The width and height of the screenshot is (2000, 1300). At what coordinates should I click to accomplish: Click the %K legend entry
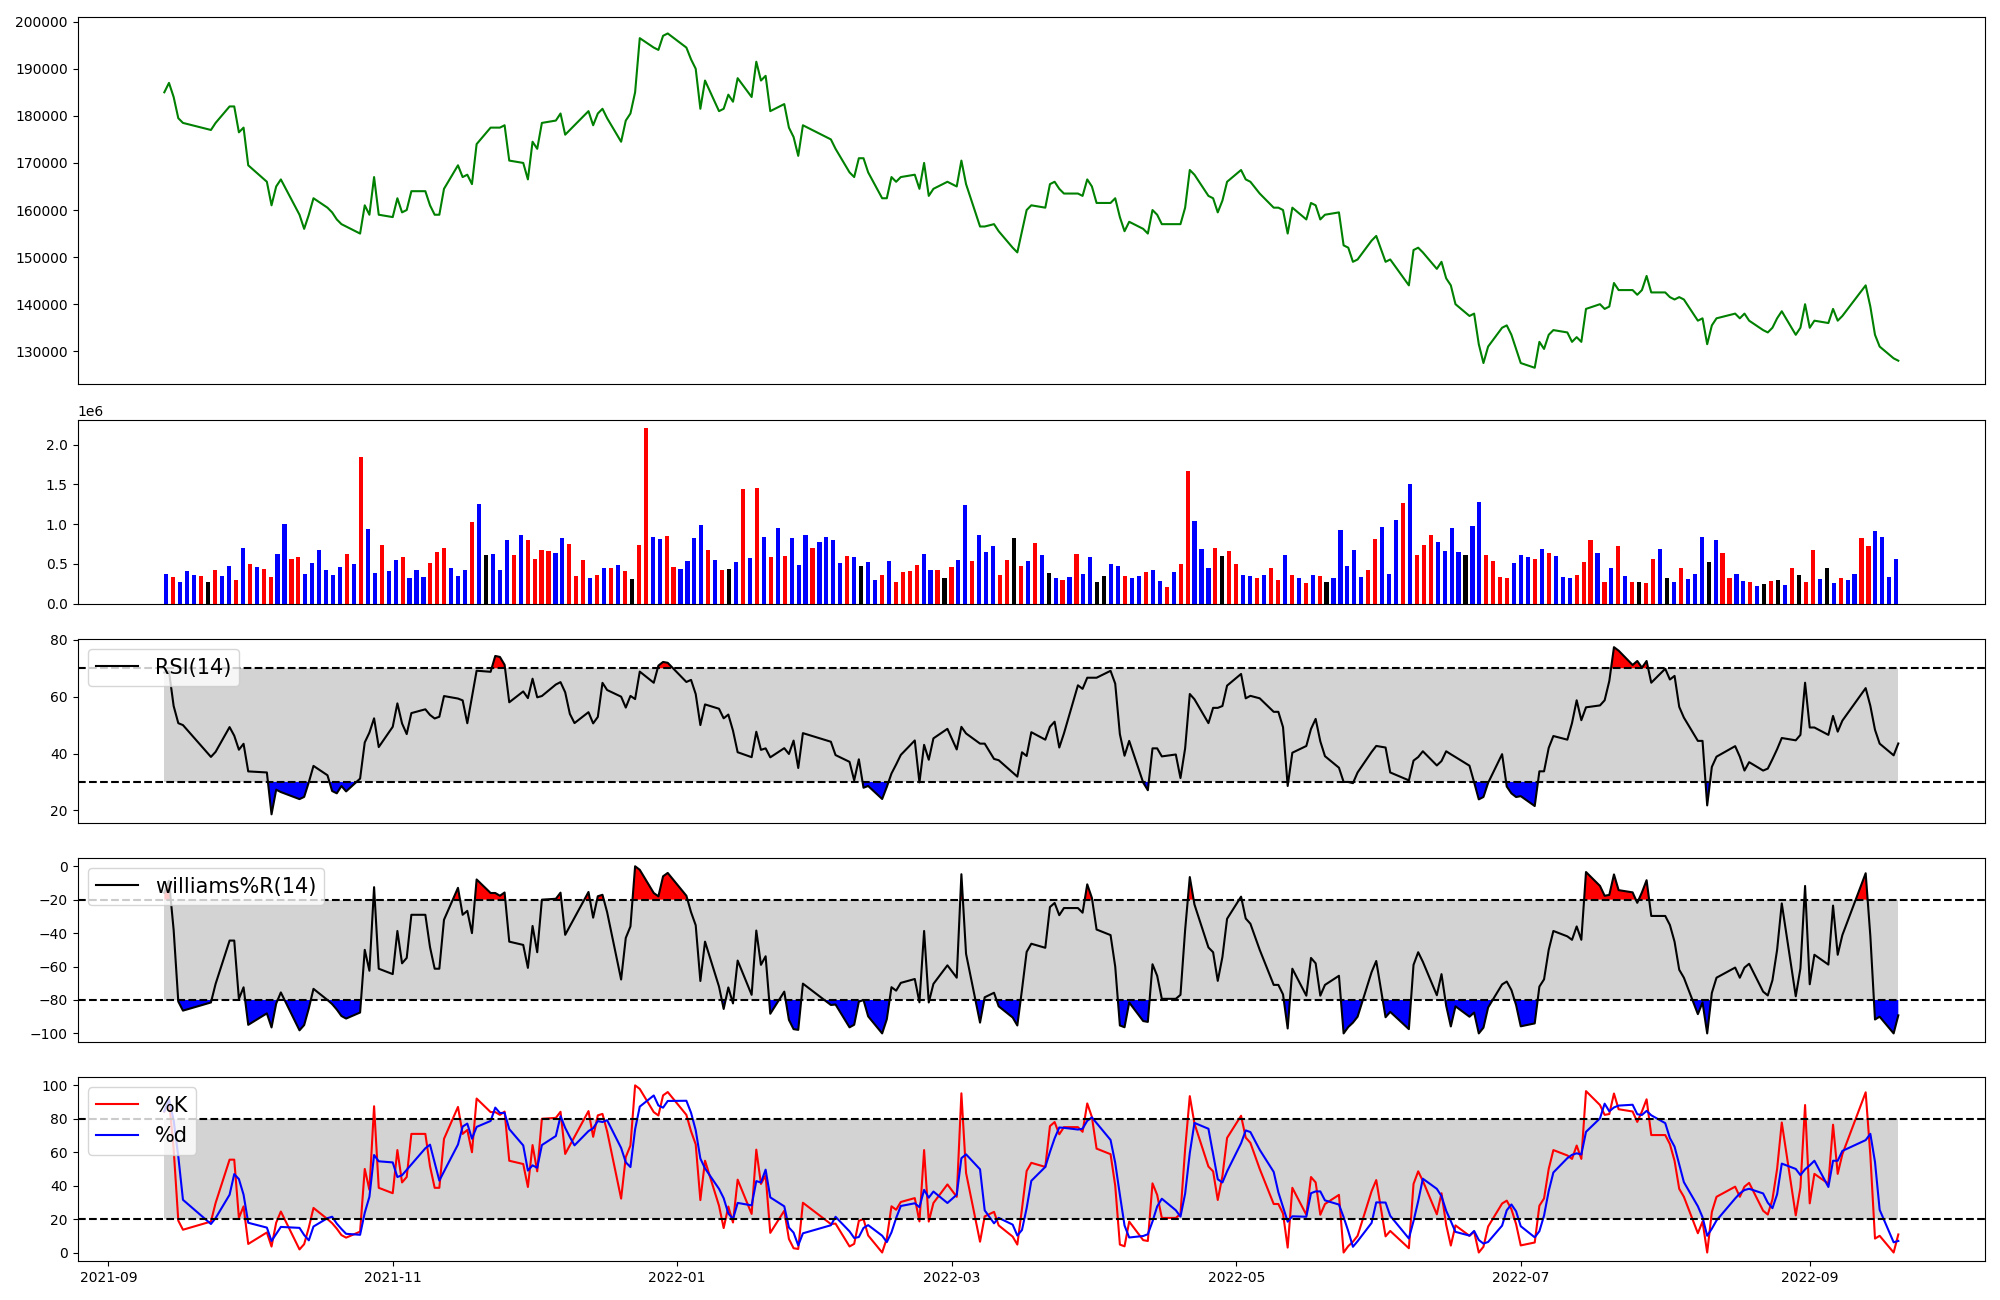pos(171,1104)
